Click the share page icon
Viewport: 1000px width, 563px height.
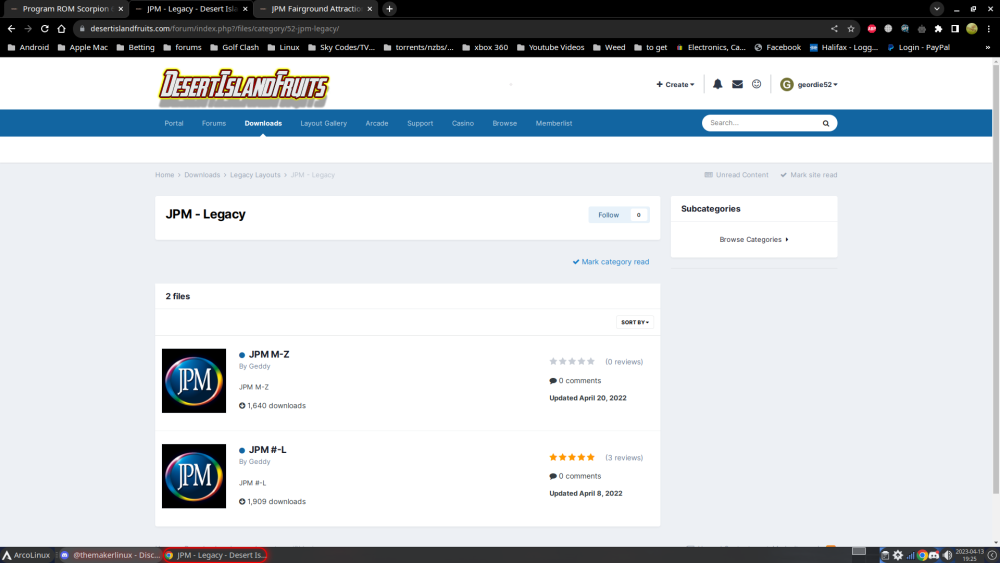(x=834, y=29)
